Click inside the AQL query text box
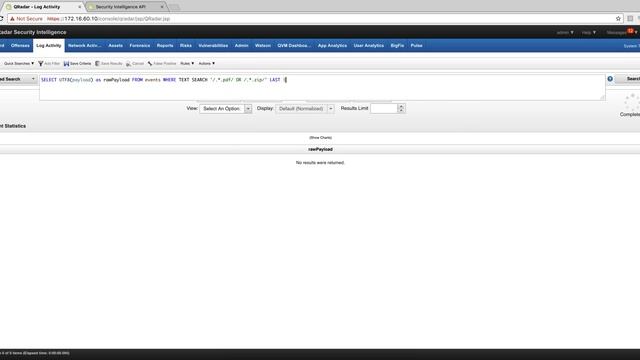Screen dimensions: 640x360 tap(322, 87)
